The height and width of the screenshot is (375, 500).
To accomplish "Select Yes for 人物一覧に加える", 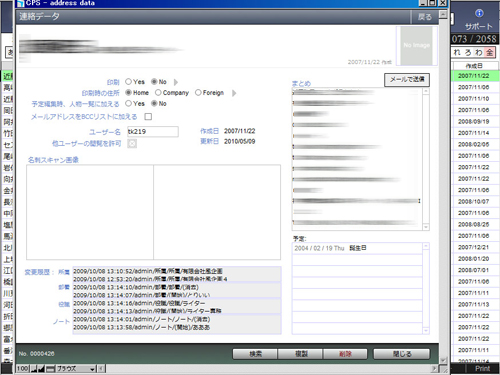I will click(128, 103).
